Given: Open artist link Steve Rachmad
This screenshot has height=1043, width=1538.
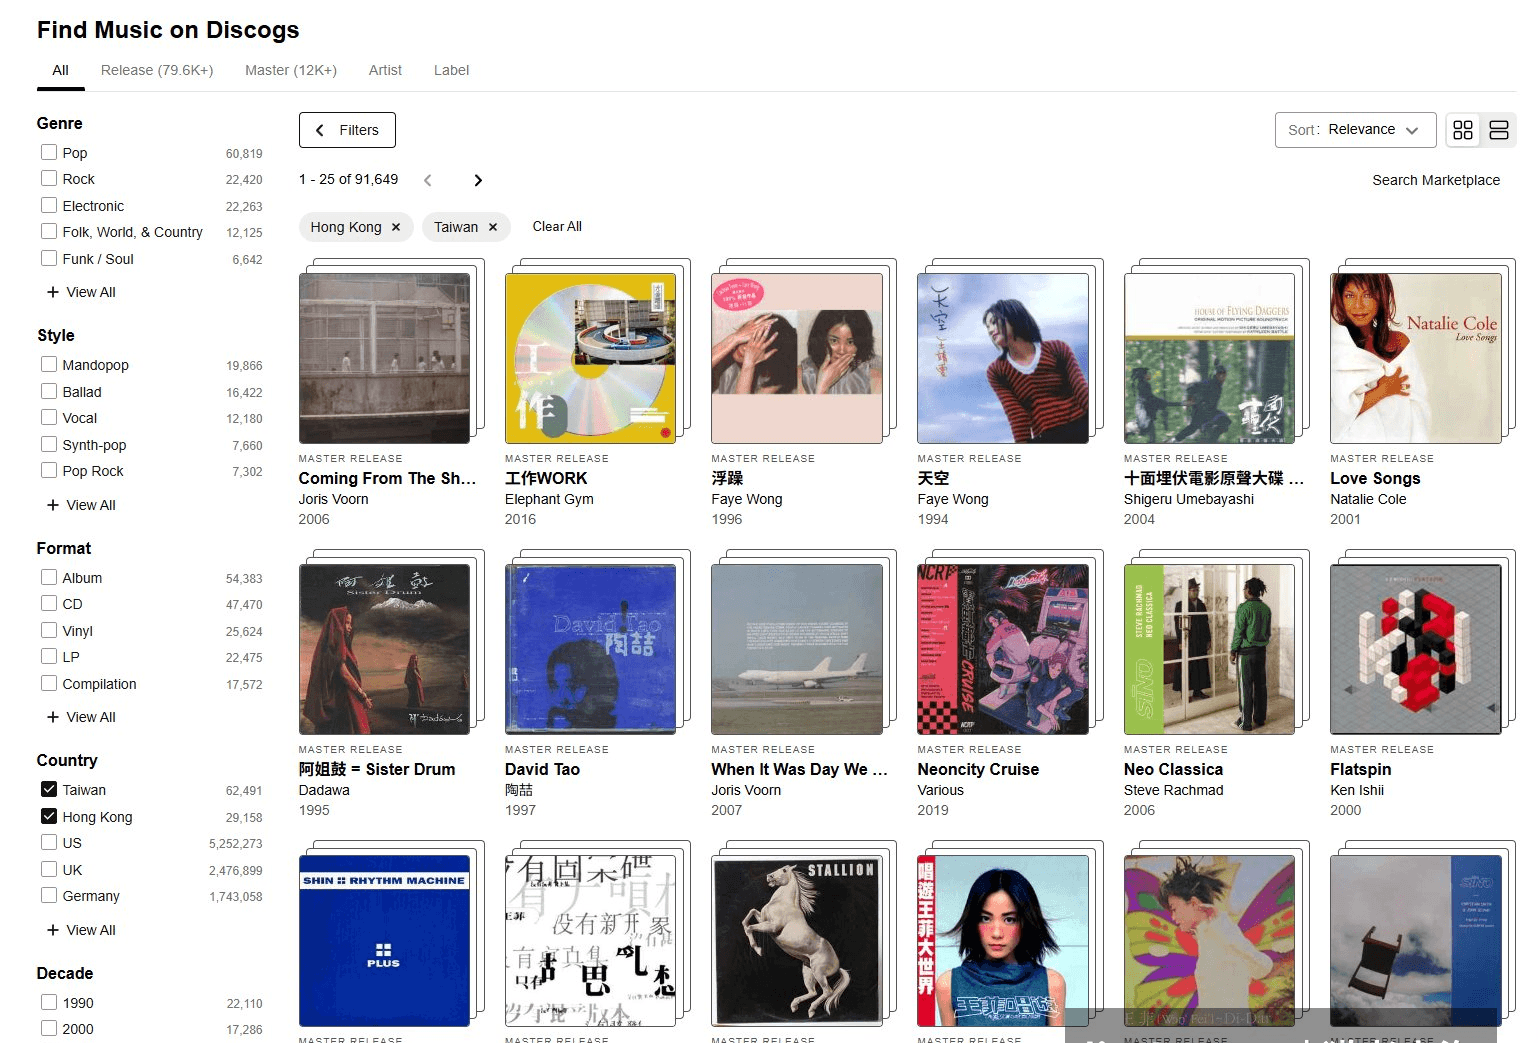Looking at the screenshot, I should click(x=1173, y=790).
